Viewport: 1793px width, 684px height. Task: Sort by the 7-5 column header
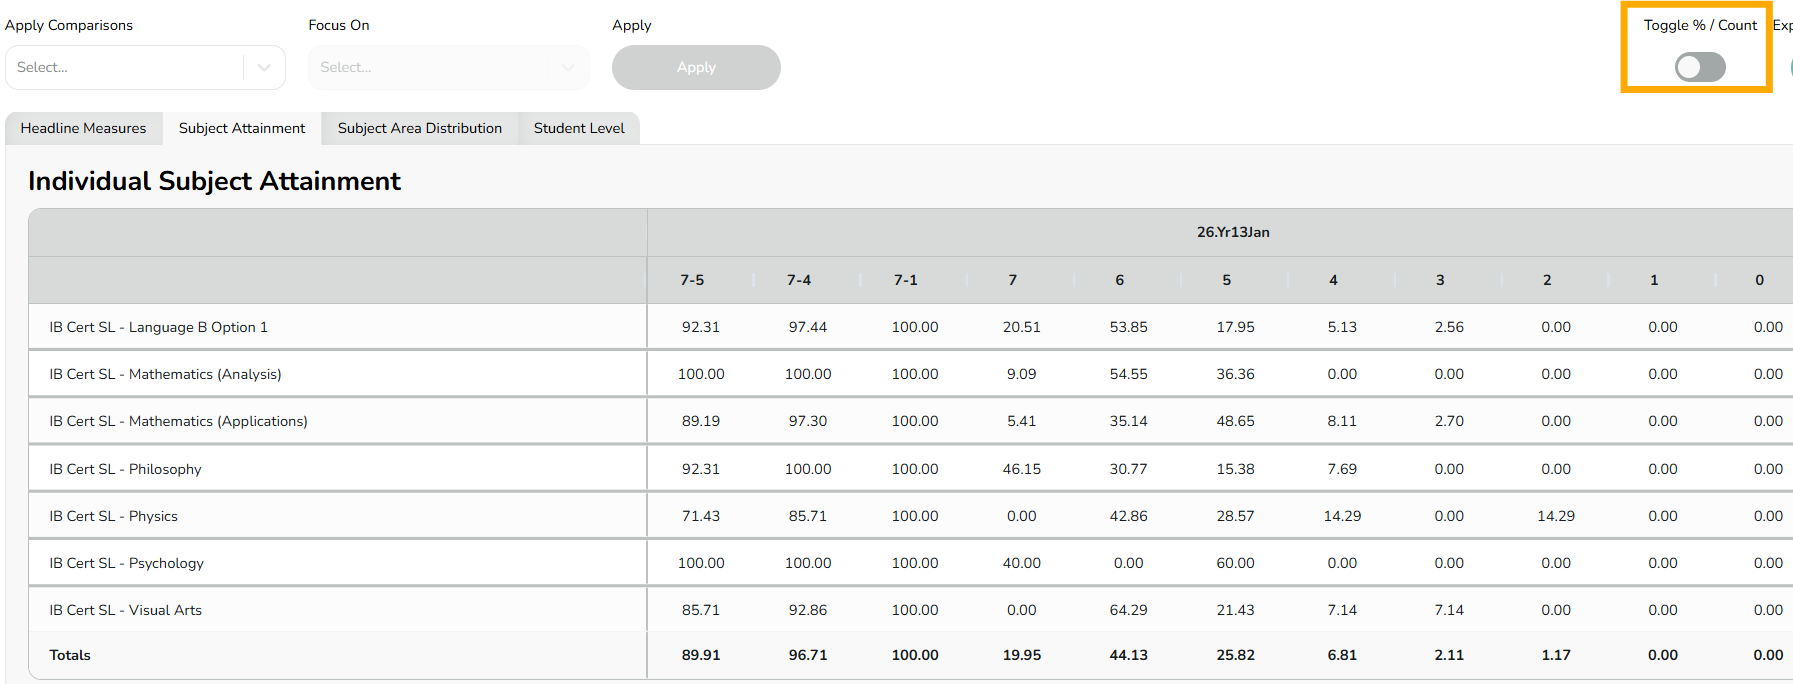(x=692, y=280)
